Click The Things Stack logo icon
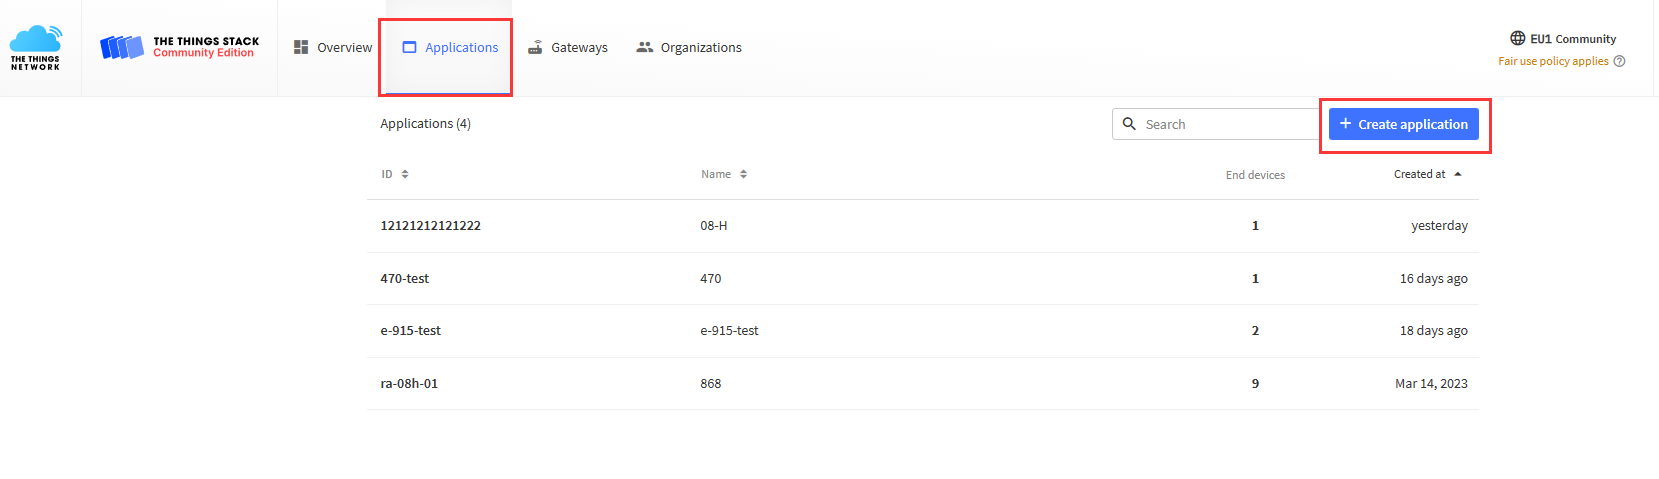The height and width of the screenshot is (479, 1659). point(122,47)
